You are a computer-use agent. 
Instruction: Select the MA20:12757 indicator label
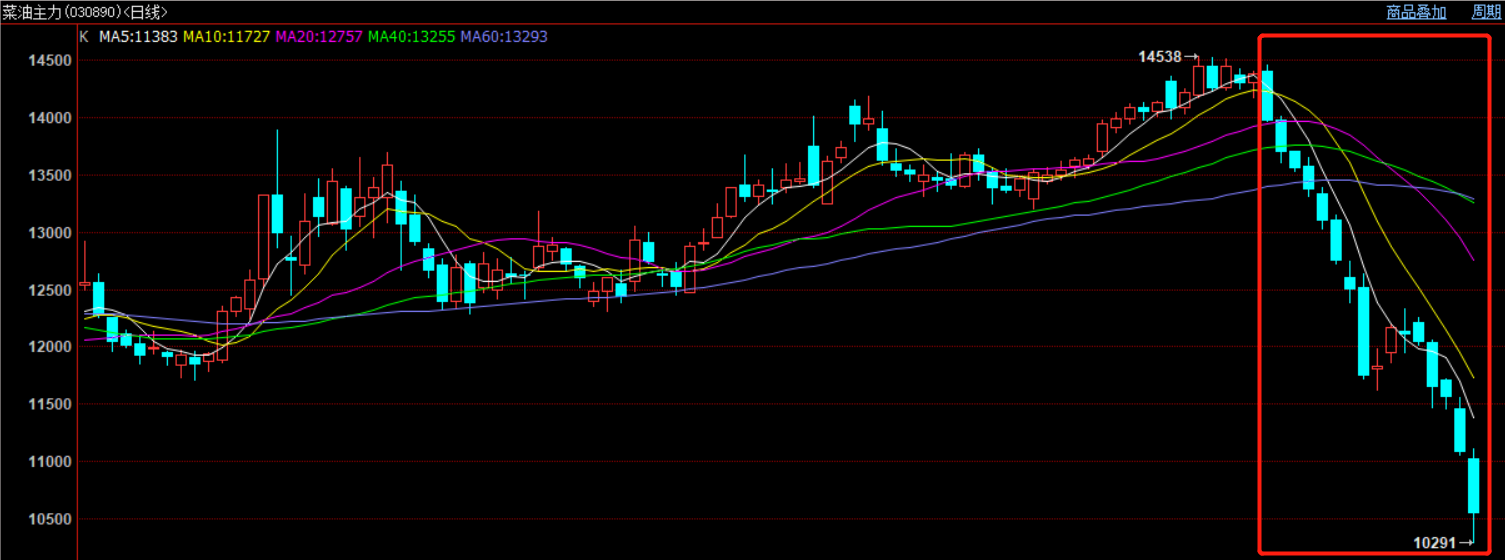pyautogui.click(x=318, y=36)
